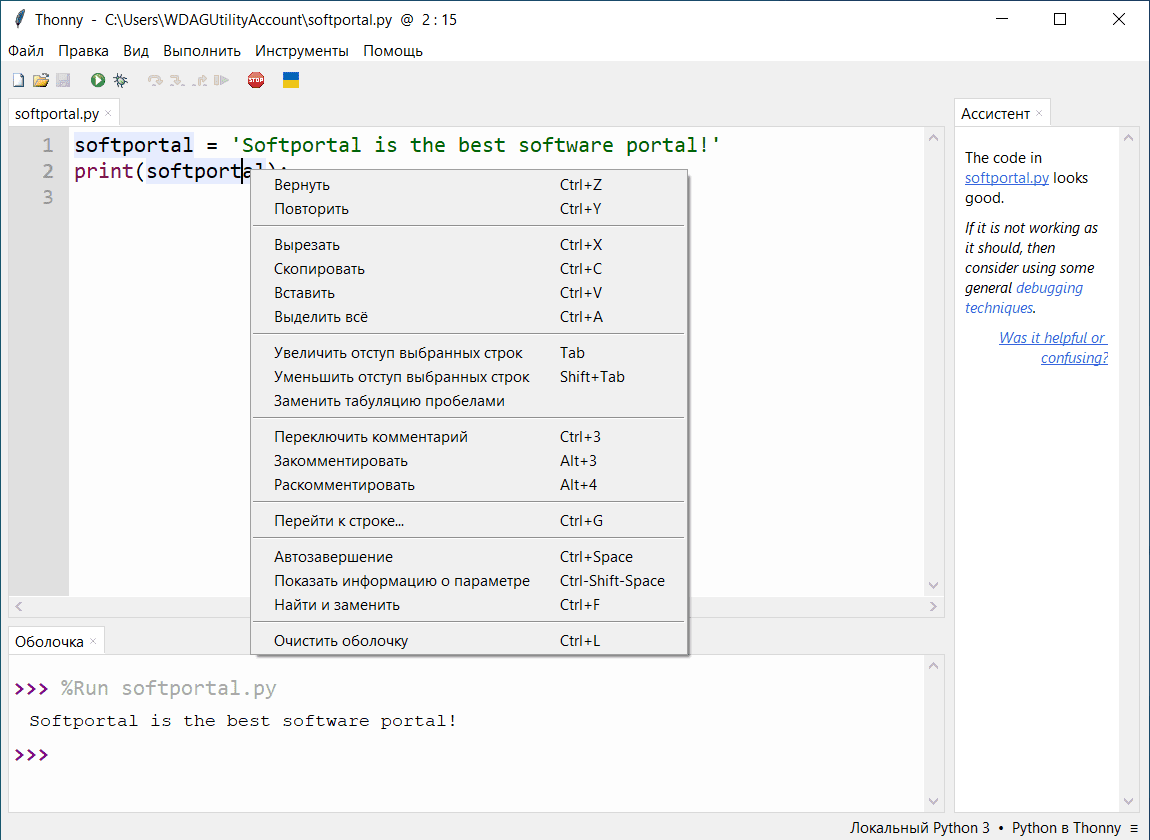Click the New file icon in toolbar
This screenshot has width=1150, height=840.
point(18,80)
